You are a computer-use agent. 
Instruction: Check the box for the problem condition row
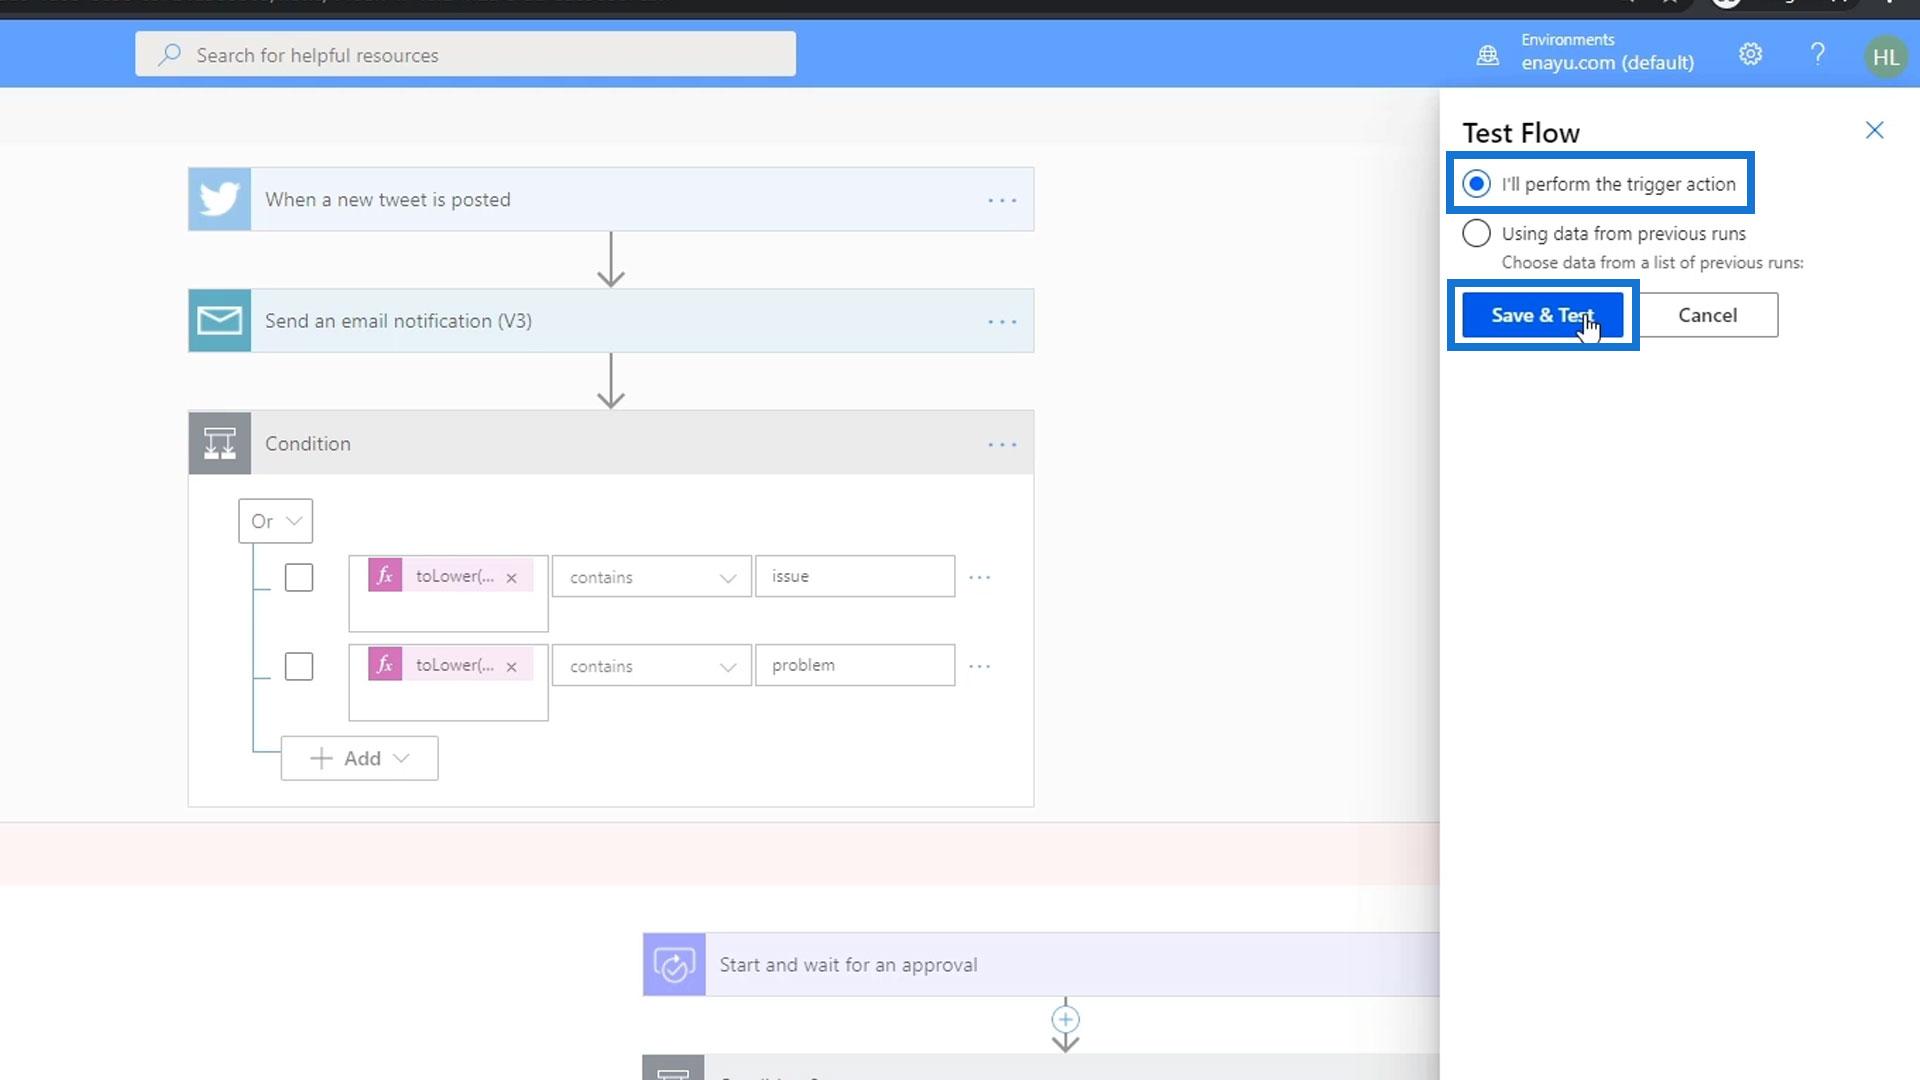299,667
